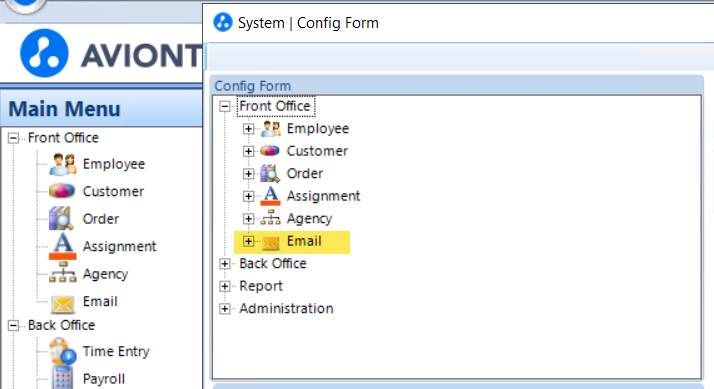Collapse Front Office node in Config Form
The height and width of the screenshot is (389, 714).
pos(224,107)
